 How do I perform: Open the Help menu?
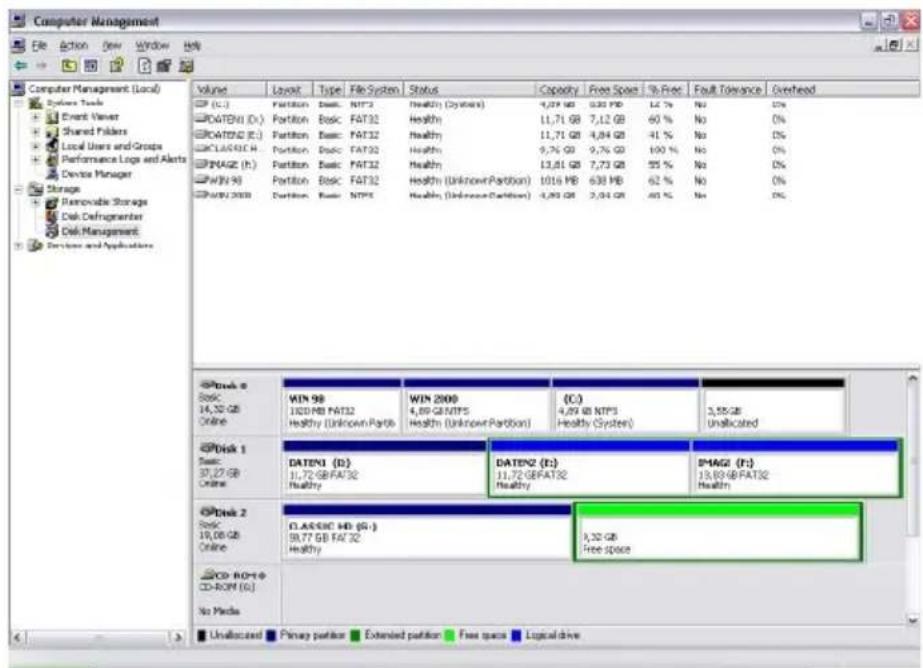point(192,45)
